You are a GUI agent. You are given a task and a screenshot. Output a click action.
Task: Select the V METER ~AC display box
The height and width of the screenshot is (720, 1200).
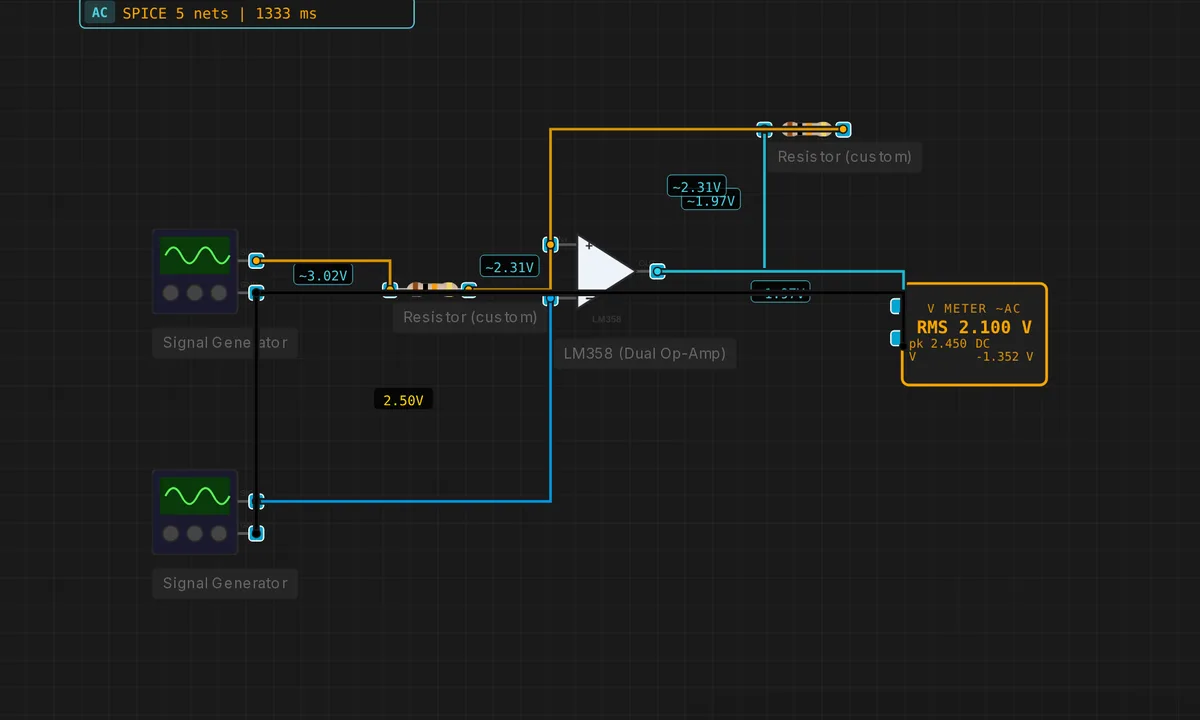[x=974, y=334]
